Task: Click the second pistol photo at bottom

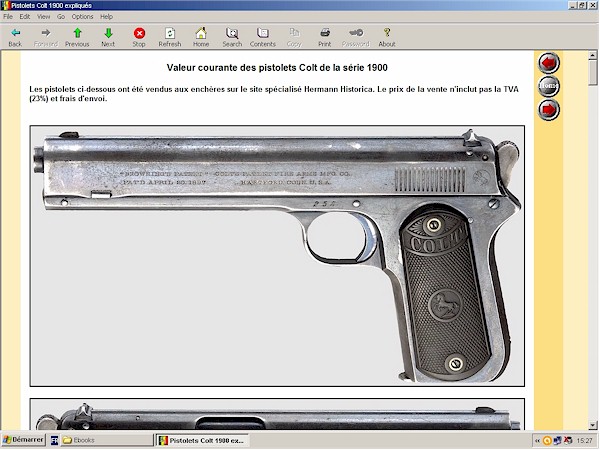Action: pyautogui.click(x=277, y=414)
